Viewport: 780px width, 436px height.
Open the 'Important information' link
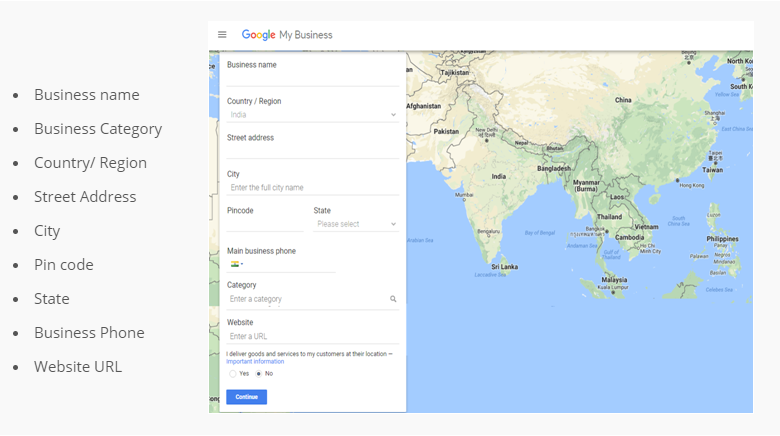(255, 362)
